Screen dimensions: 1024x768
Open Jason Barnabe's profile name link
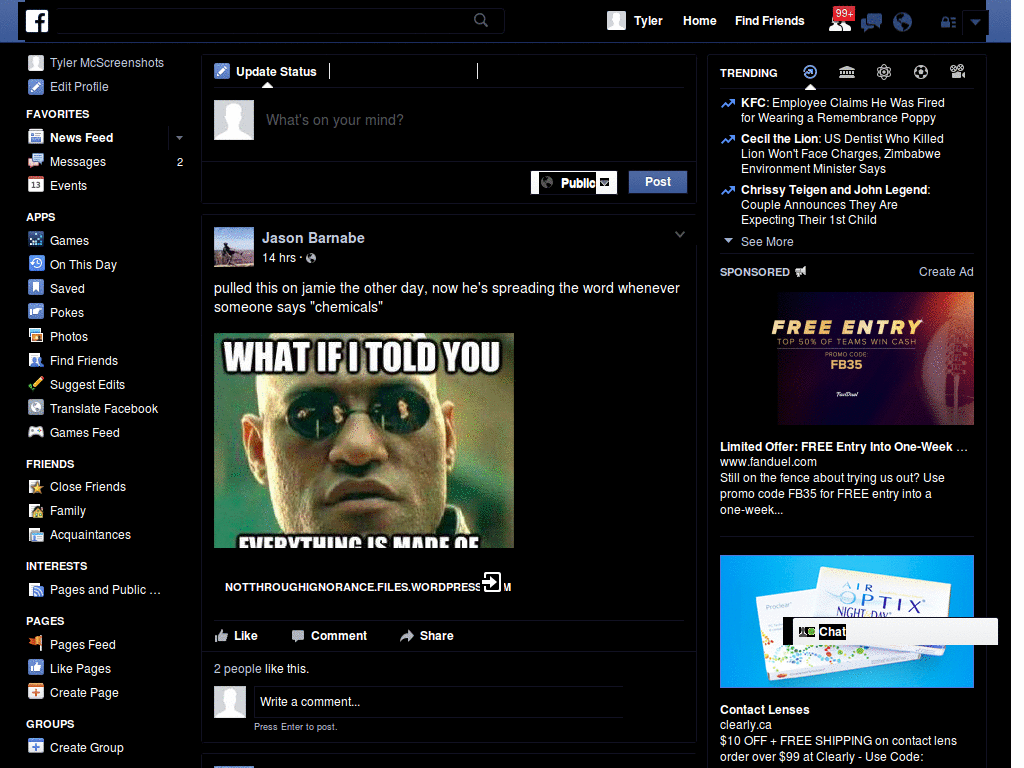pos(313,238)
